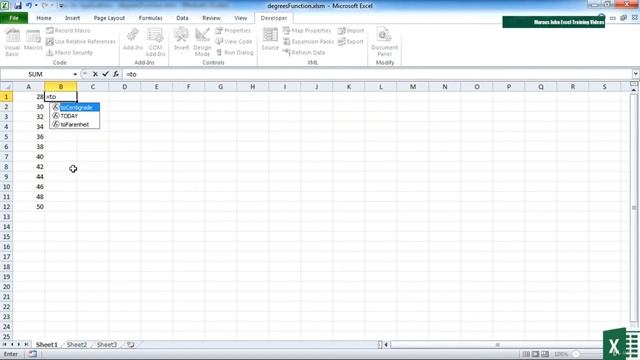The width and height of the screenshot is (640, 360).
Task: Open control Properties
Action: coord(233,31)
